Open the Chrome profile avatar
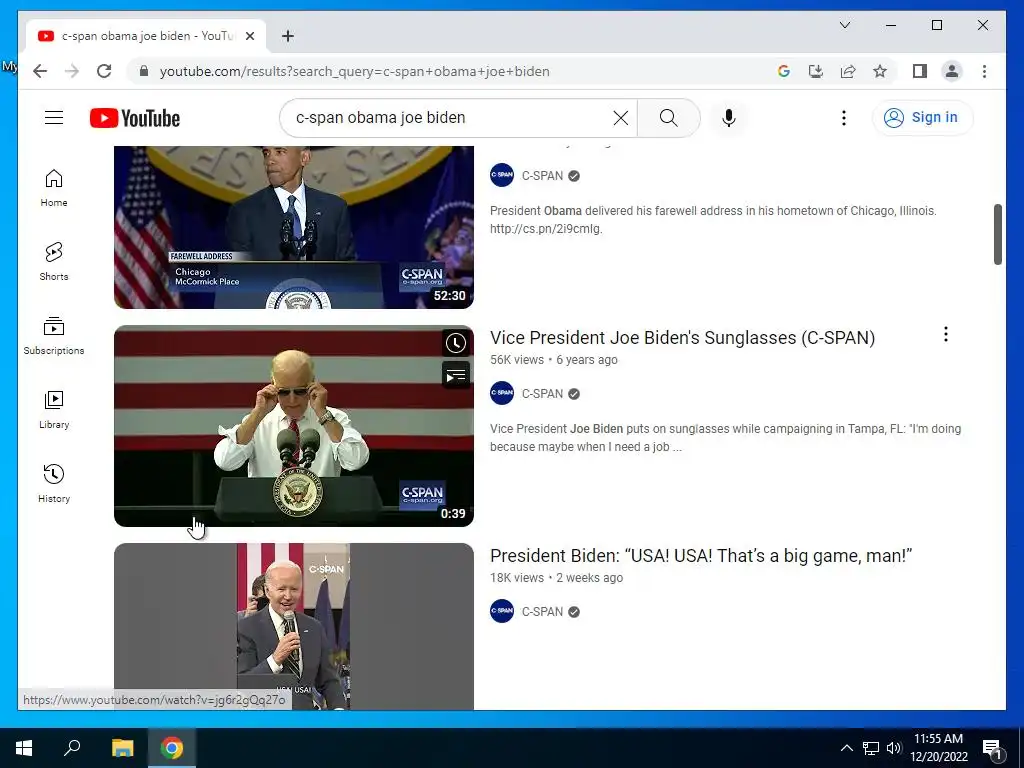 coord(952,71)
